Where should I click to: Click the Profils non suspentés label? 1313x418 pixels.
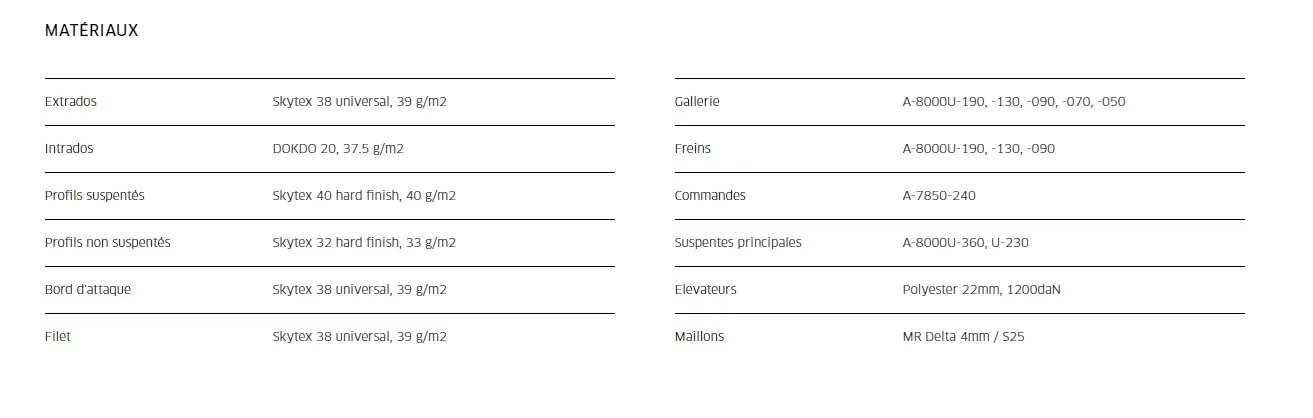click(108, 243)
